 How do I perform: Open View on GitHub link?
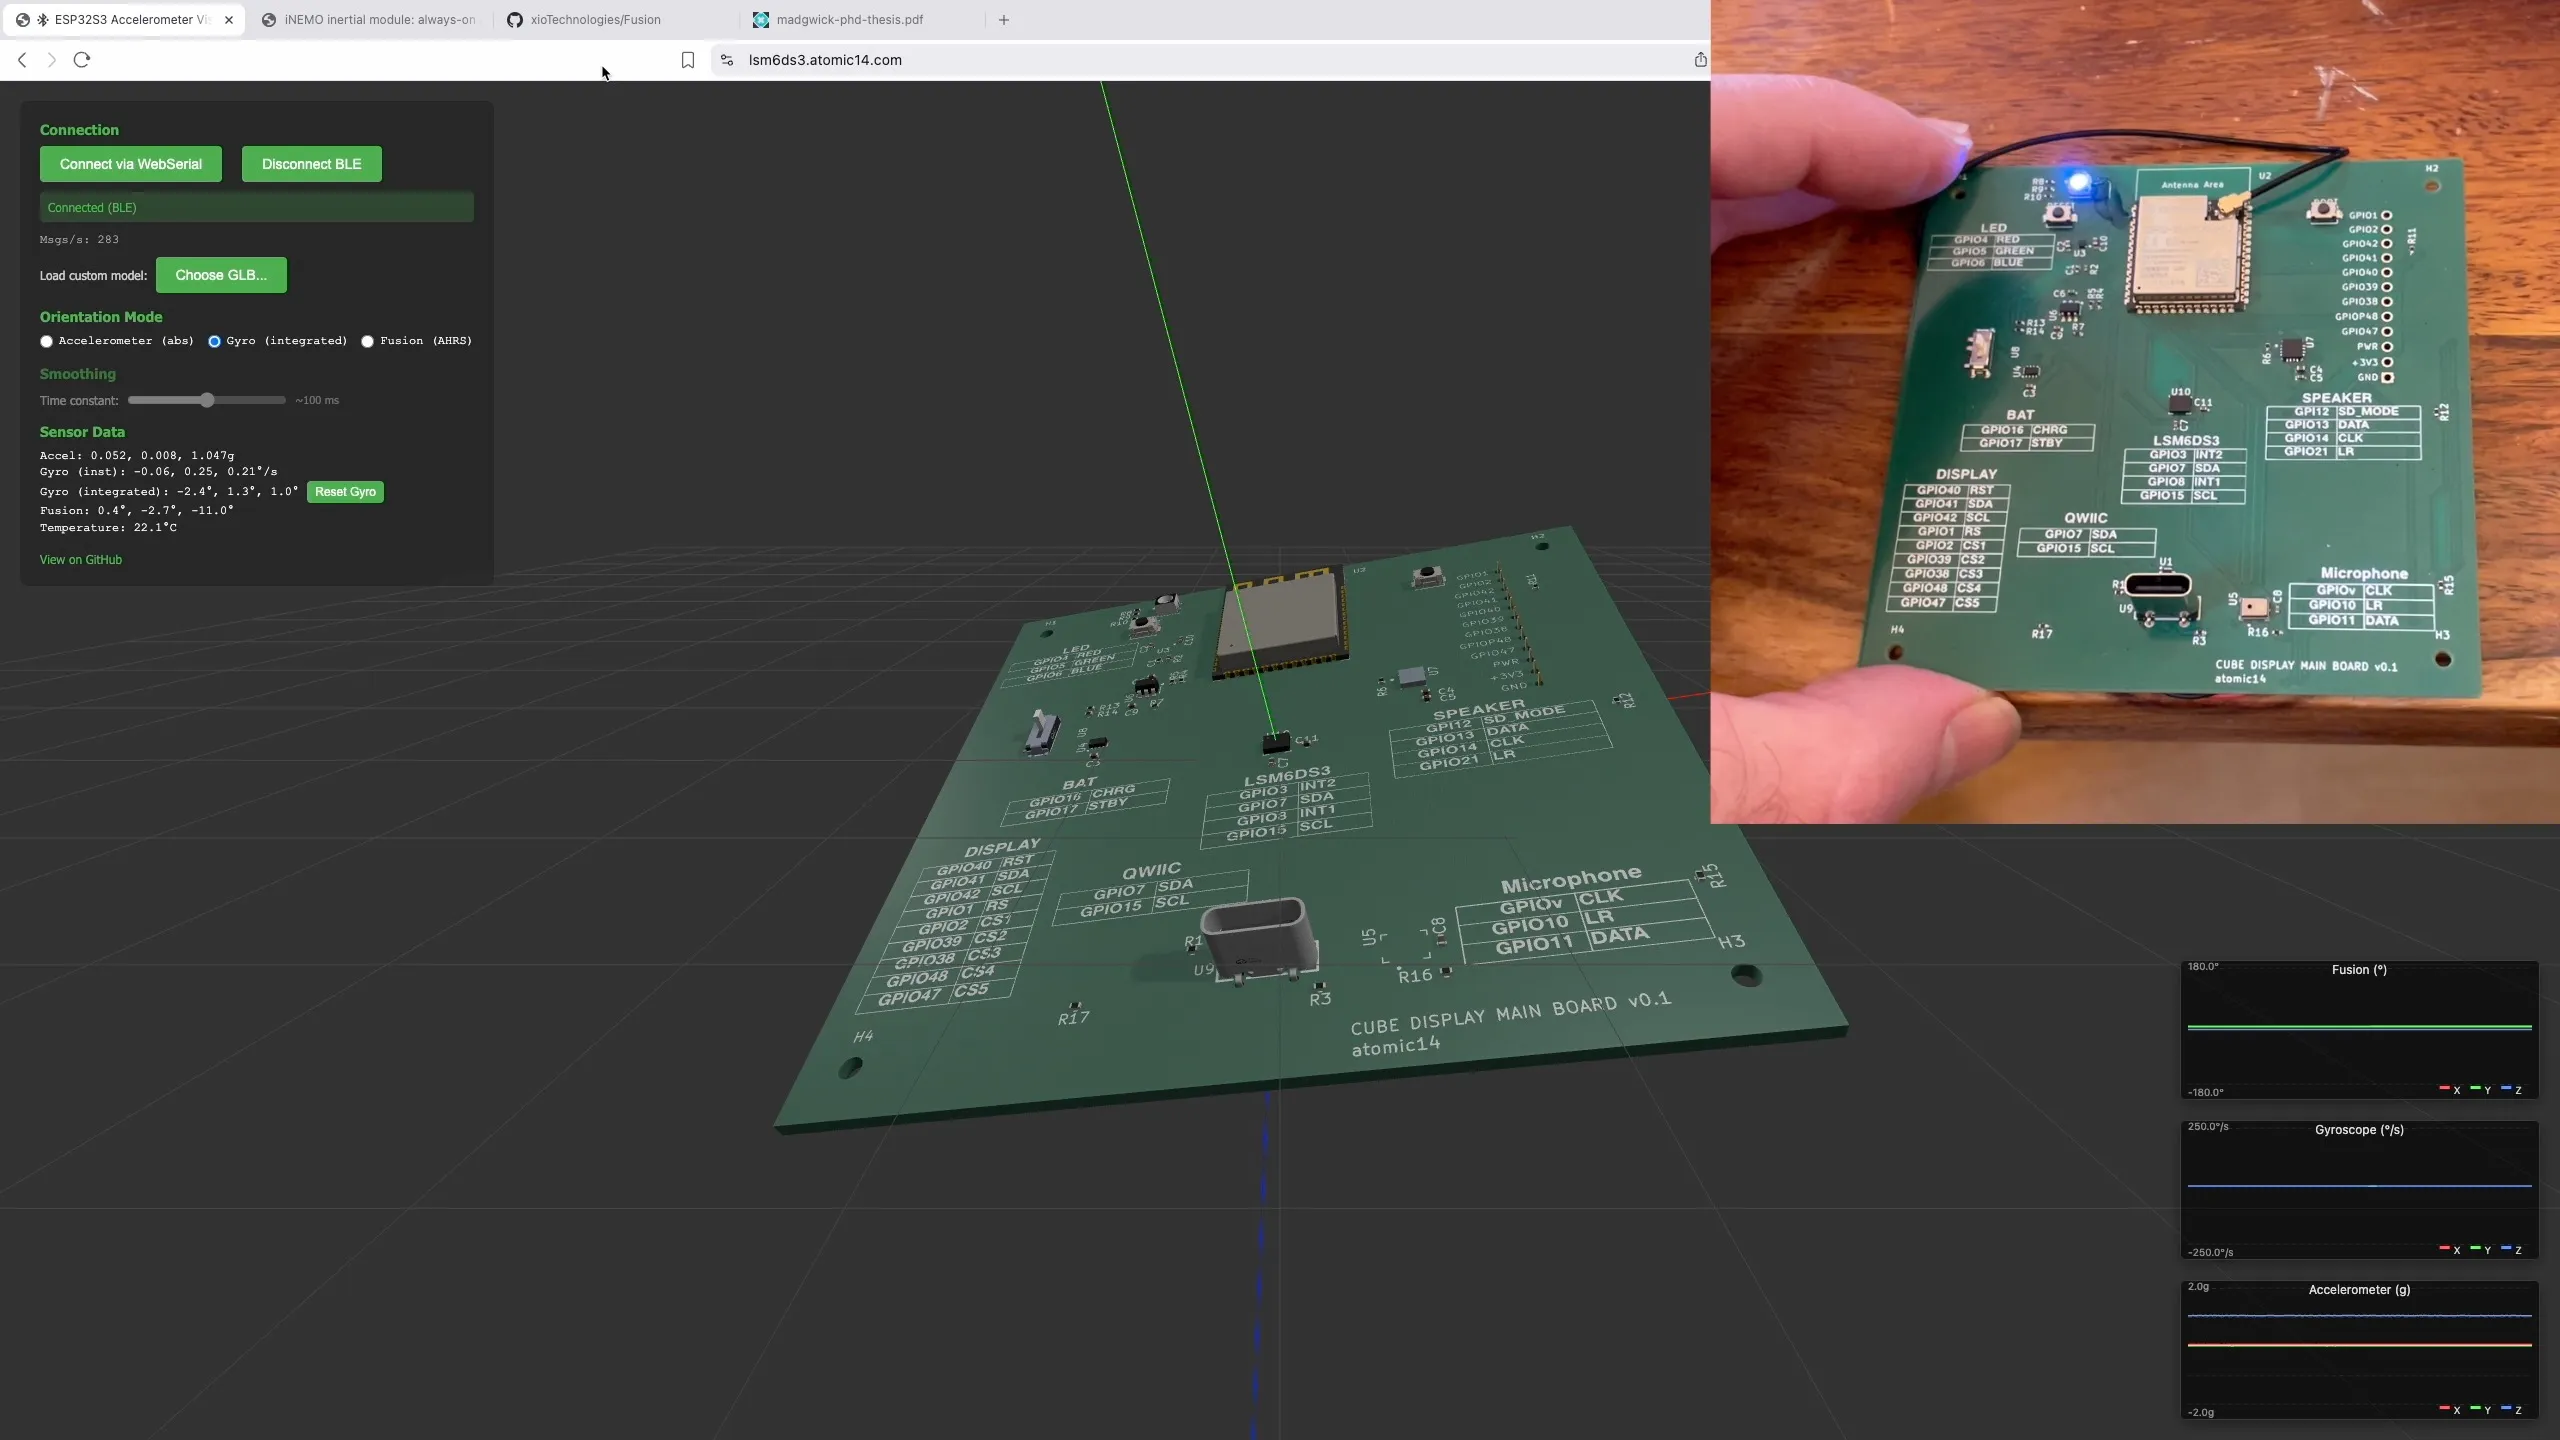tap(81, 559)
